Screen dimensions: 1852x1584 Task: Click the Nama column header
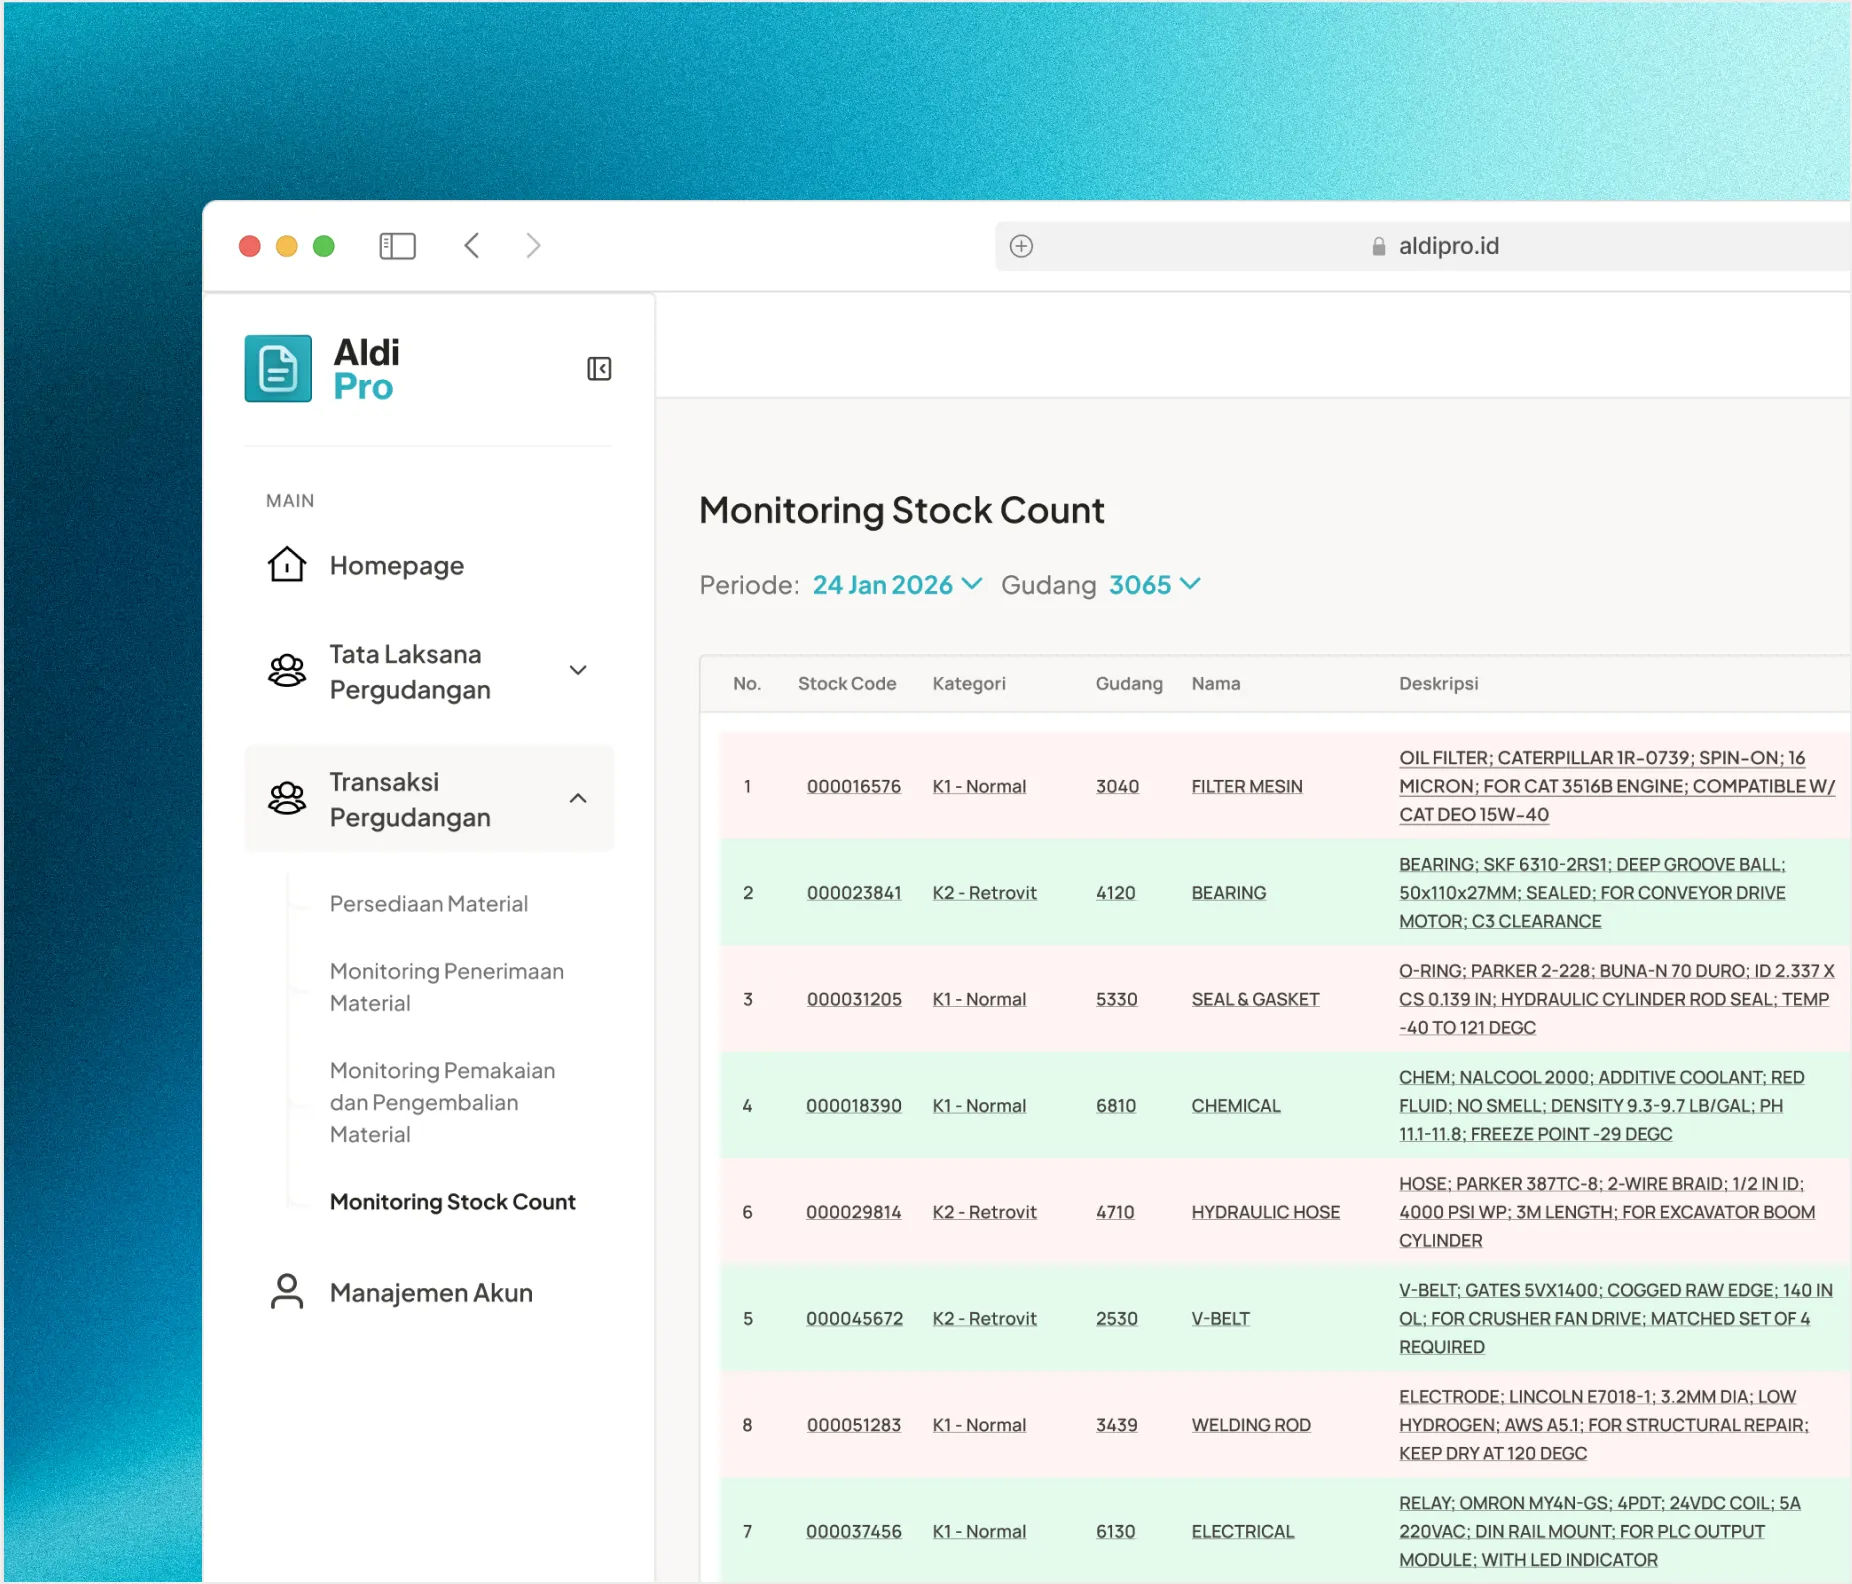pyautogui.click(x=1216, y=684)
